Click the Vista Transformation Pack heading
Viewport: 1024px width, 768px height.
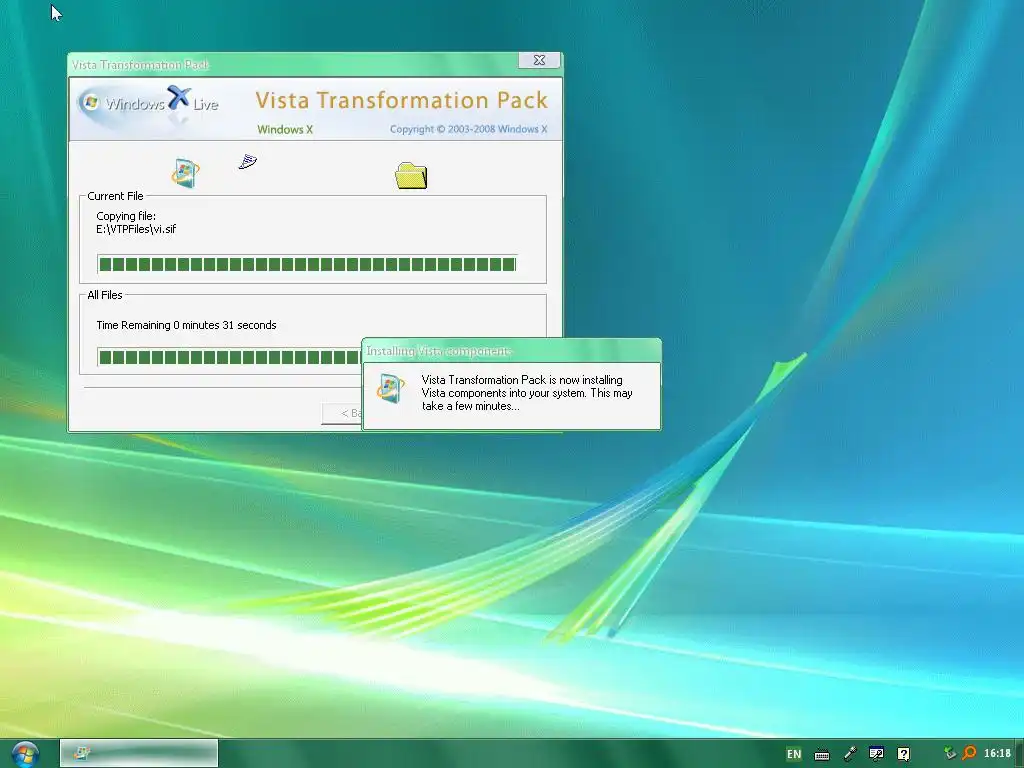click(401, 100)
